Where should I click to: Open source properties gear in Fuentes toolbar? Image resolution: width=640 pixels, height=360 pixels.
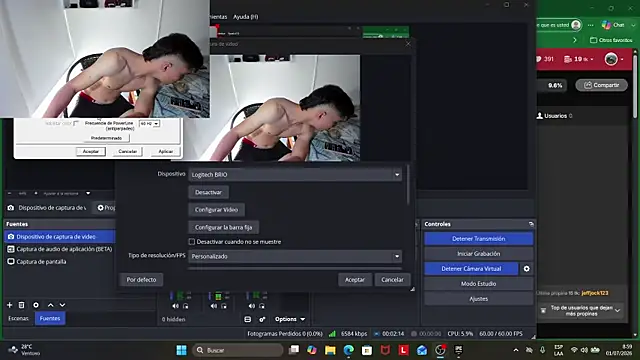[36, 305]
